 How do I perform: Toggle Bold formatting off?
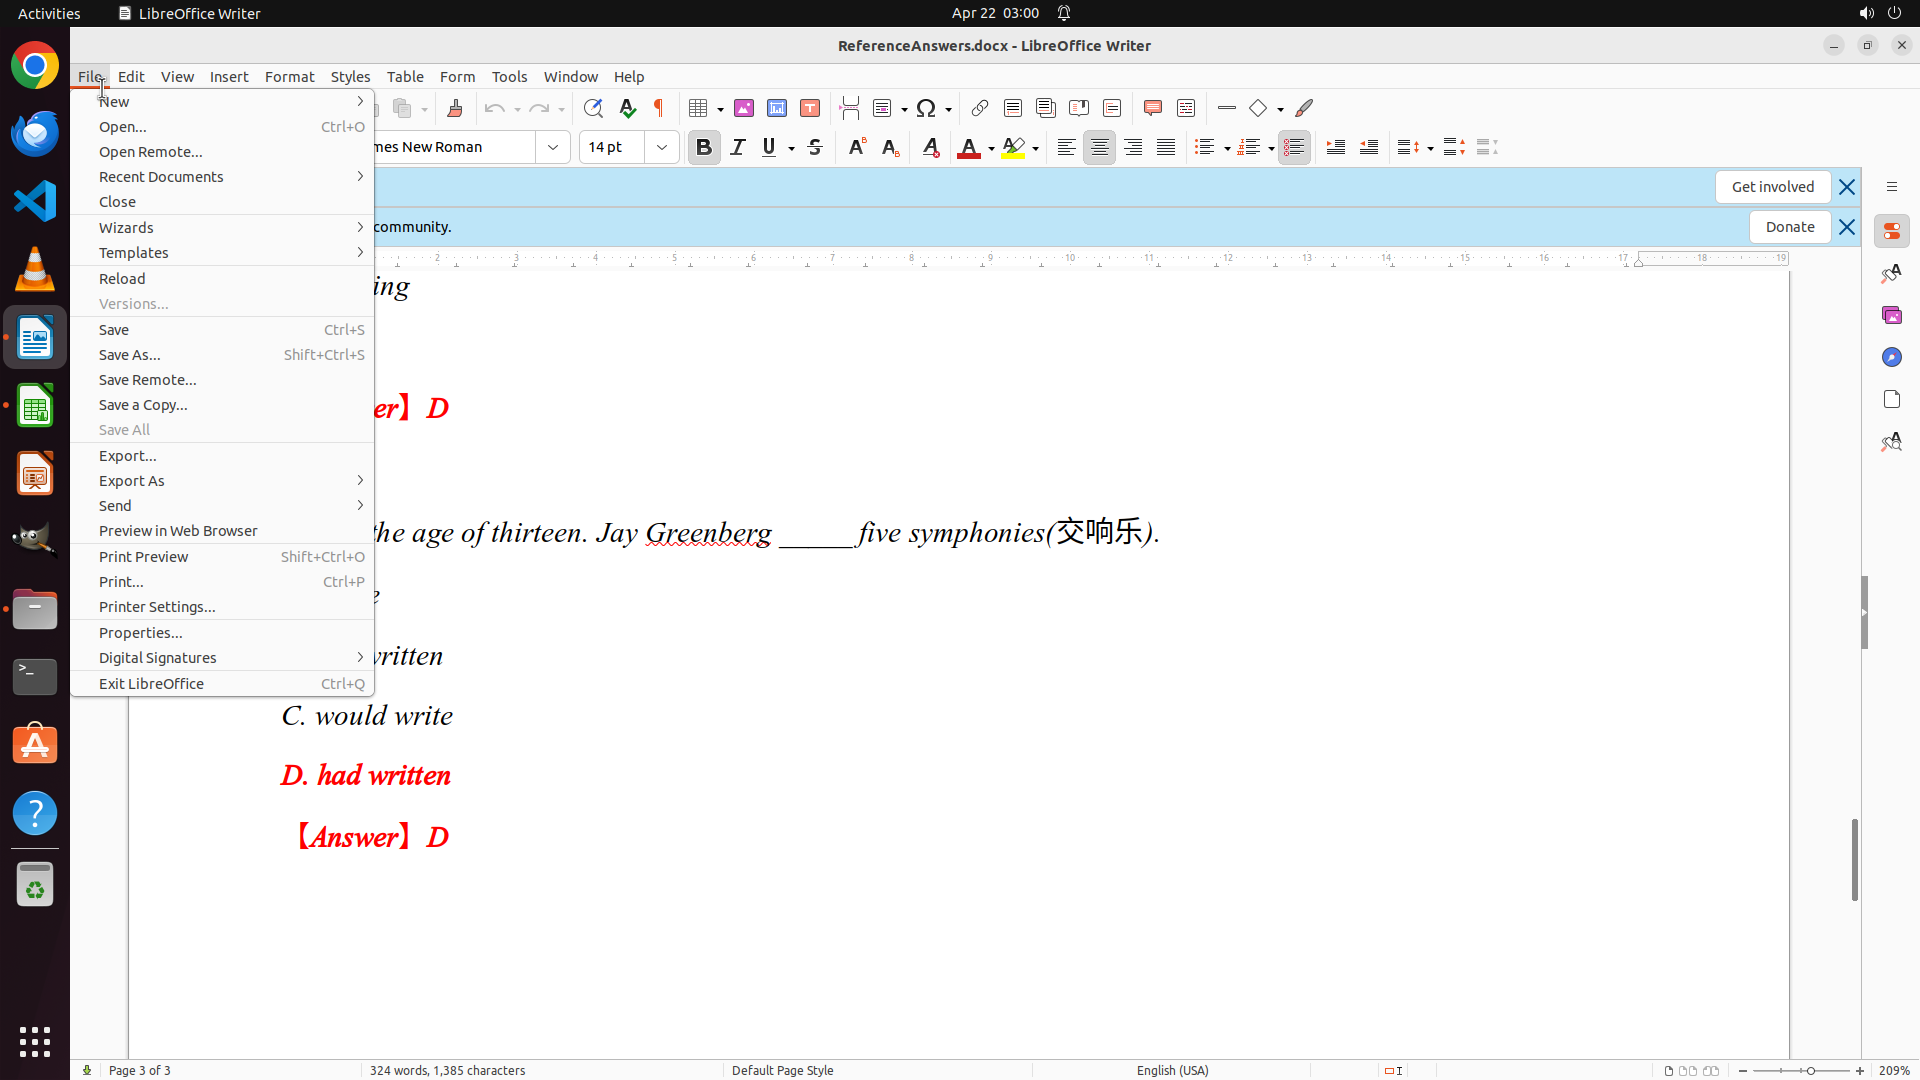point(704,147)
